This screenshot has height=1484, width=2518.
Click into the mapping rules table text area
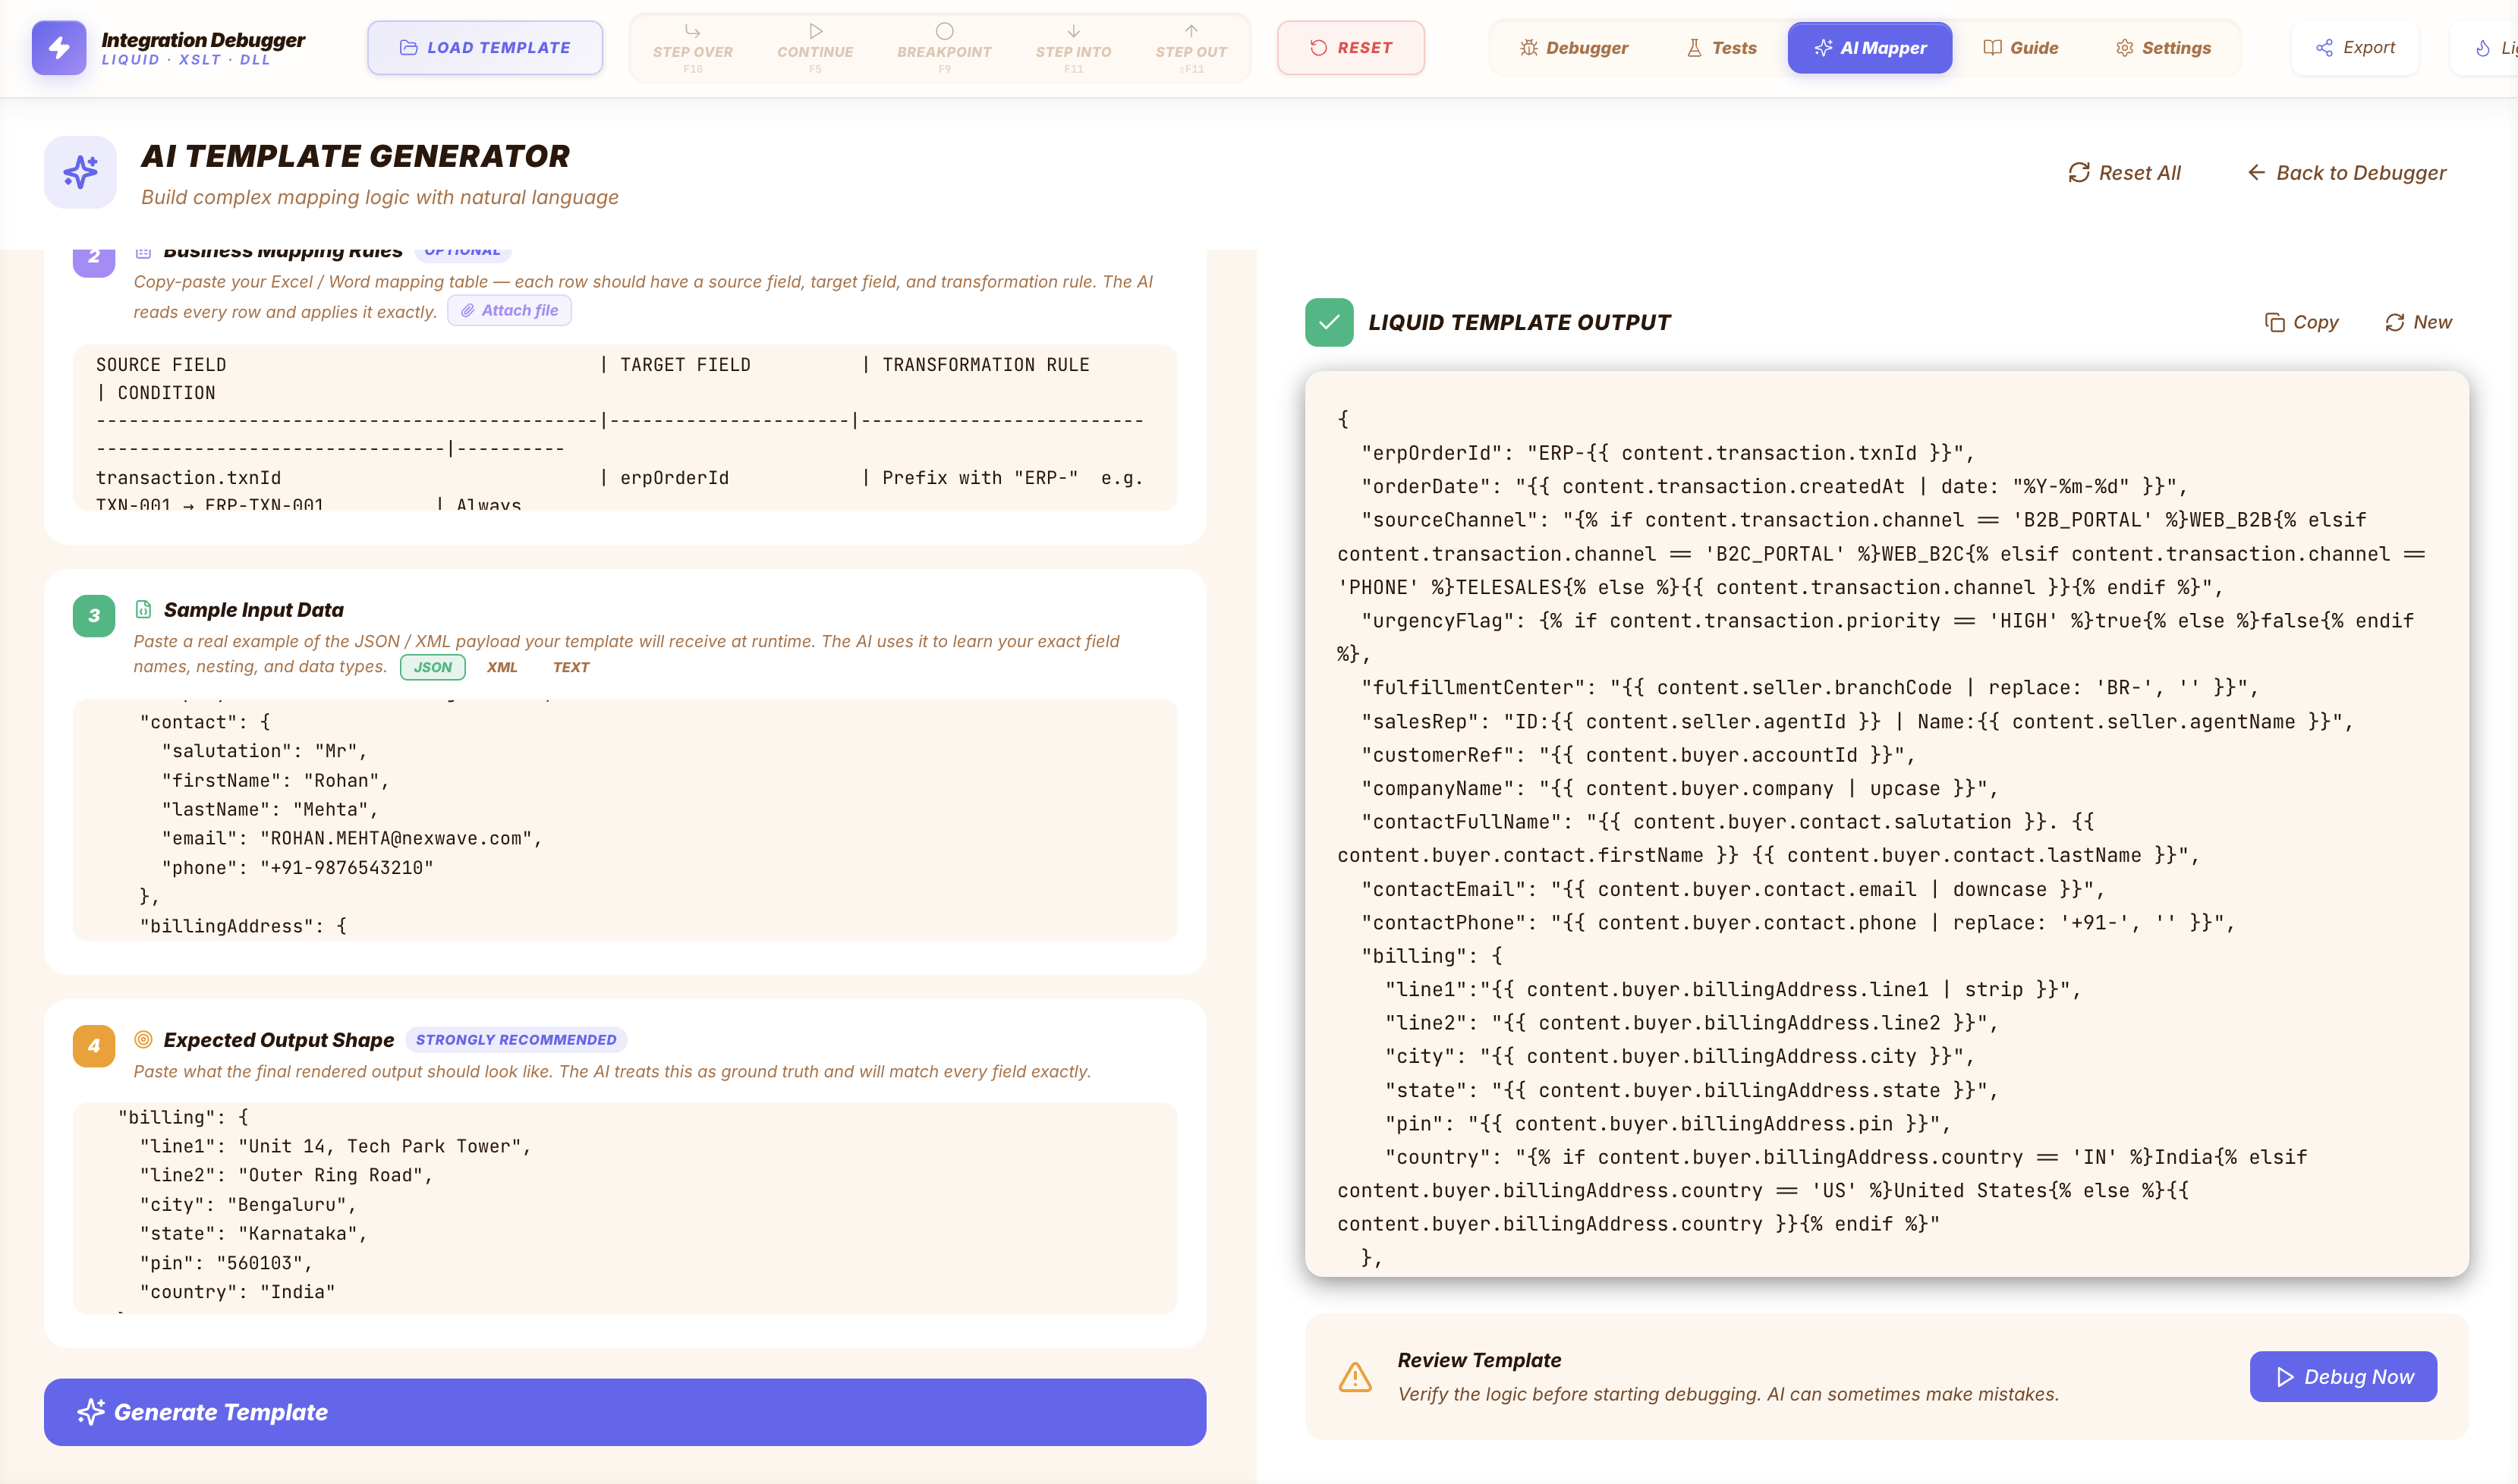pyautogui.click(x=625, y=428)
